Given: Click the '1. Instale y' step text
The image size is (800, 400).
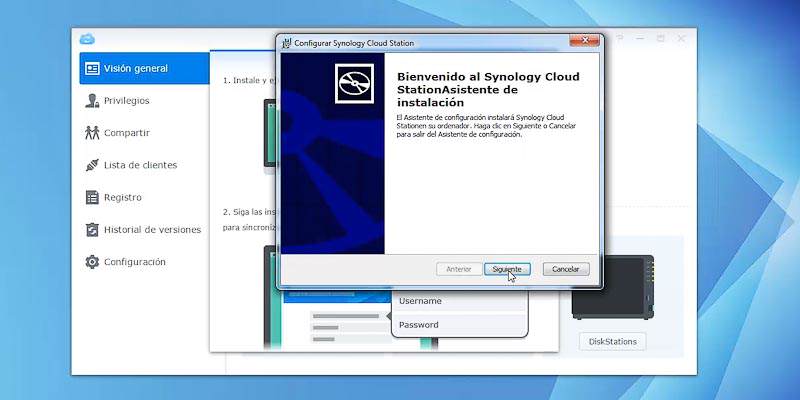Looking at the screenshot, I should [249, 81].
